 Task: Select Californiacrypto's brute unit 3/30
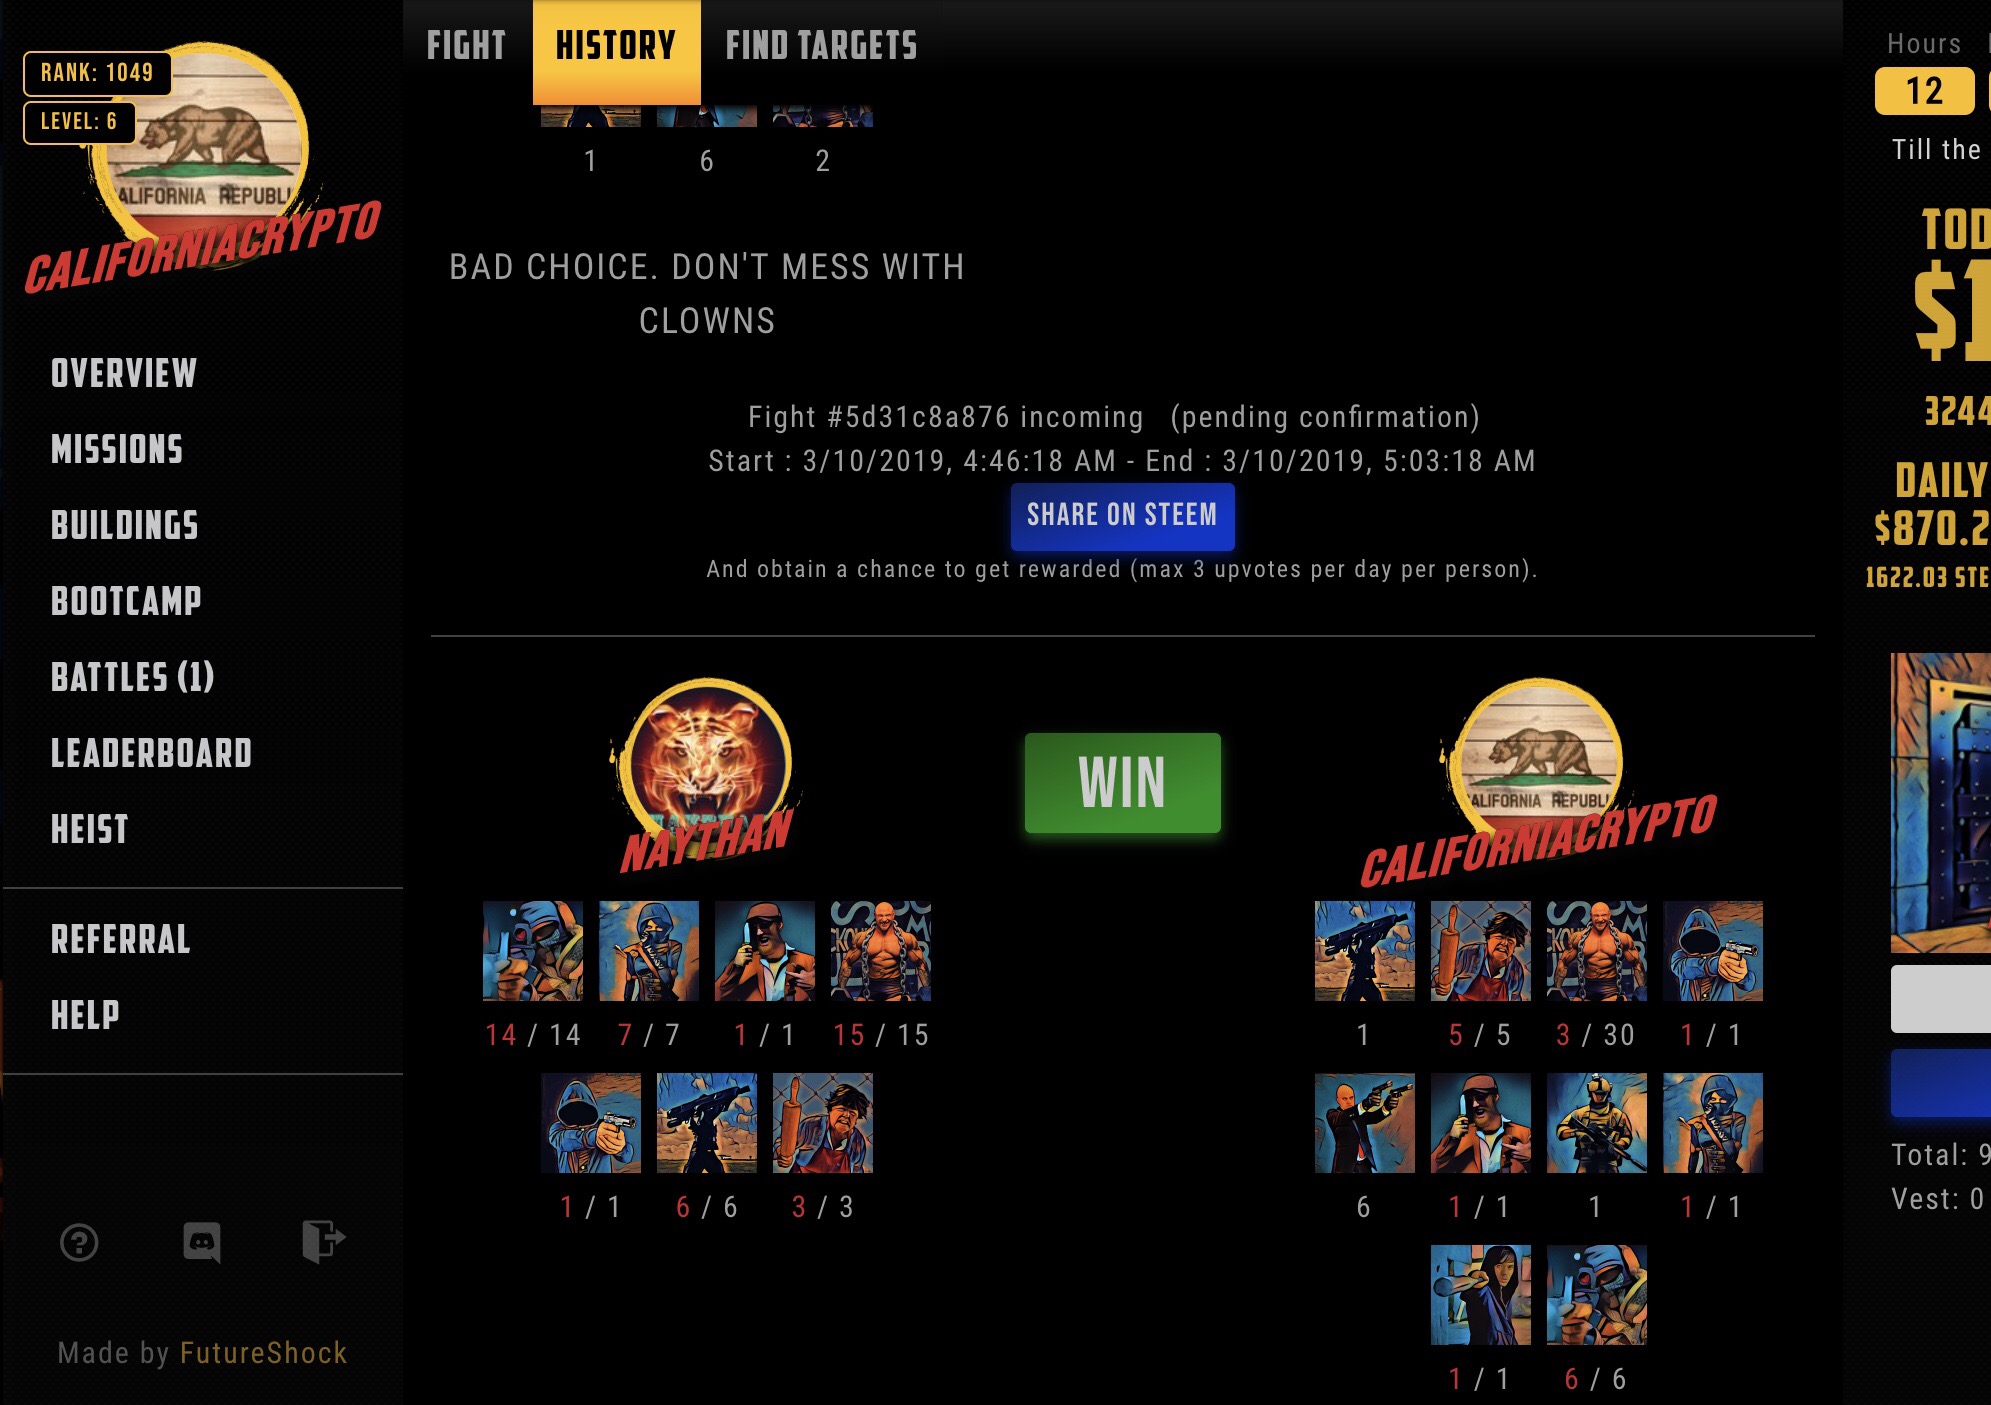click(x=1597, y=951)
